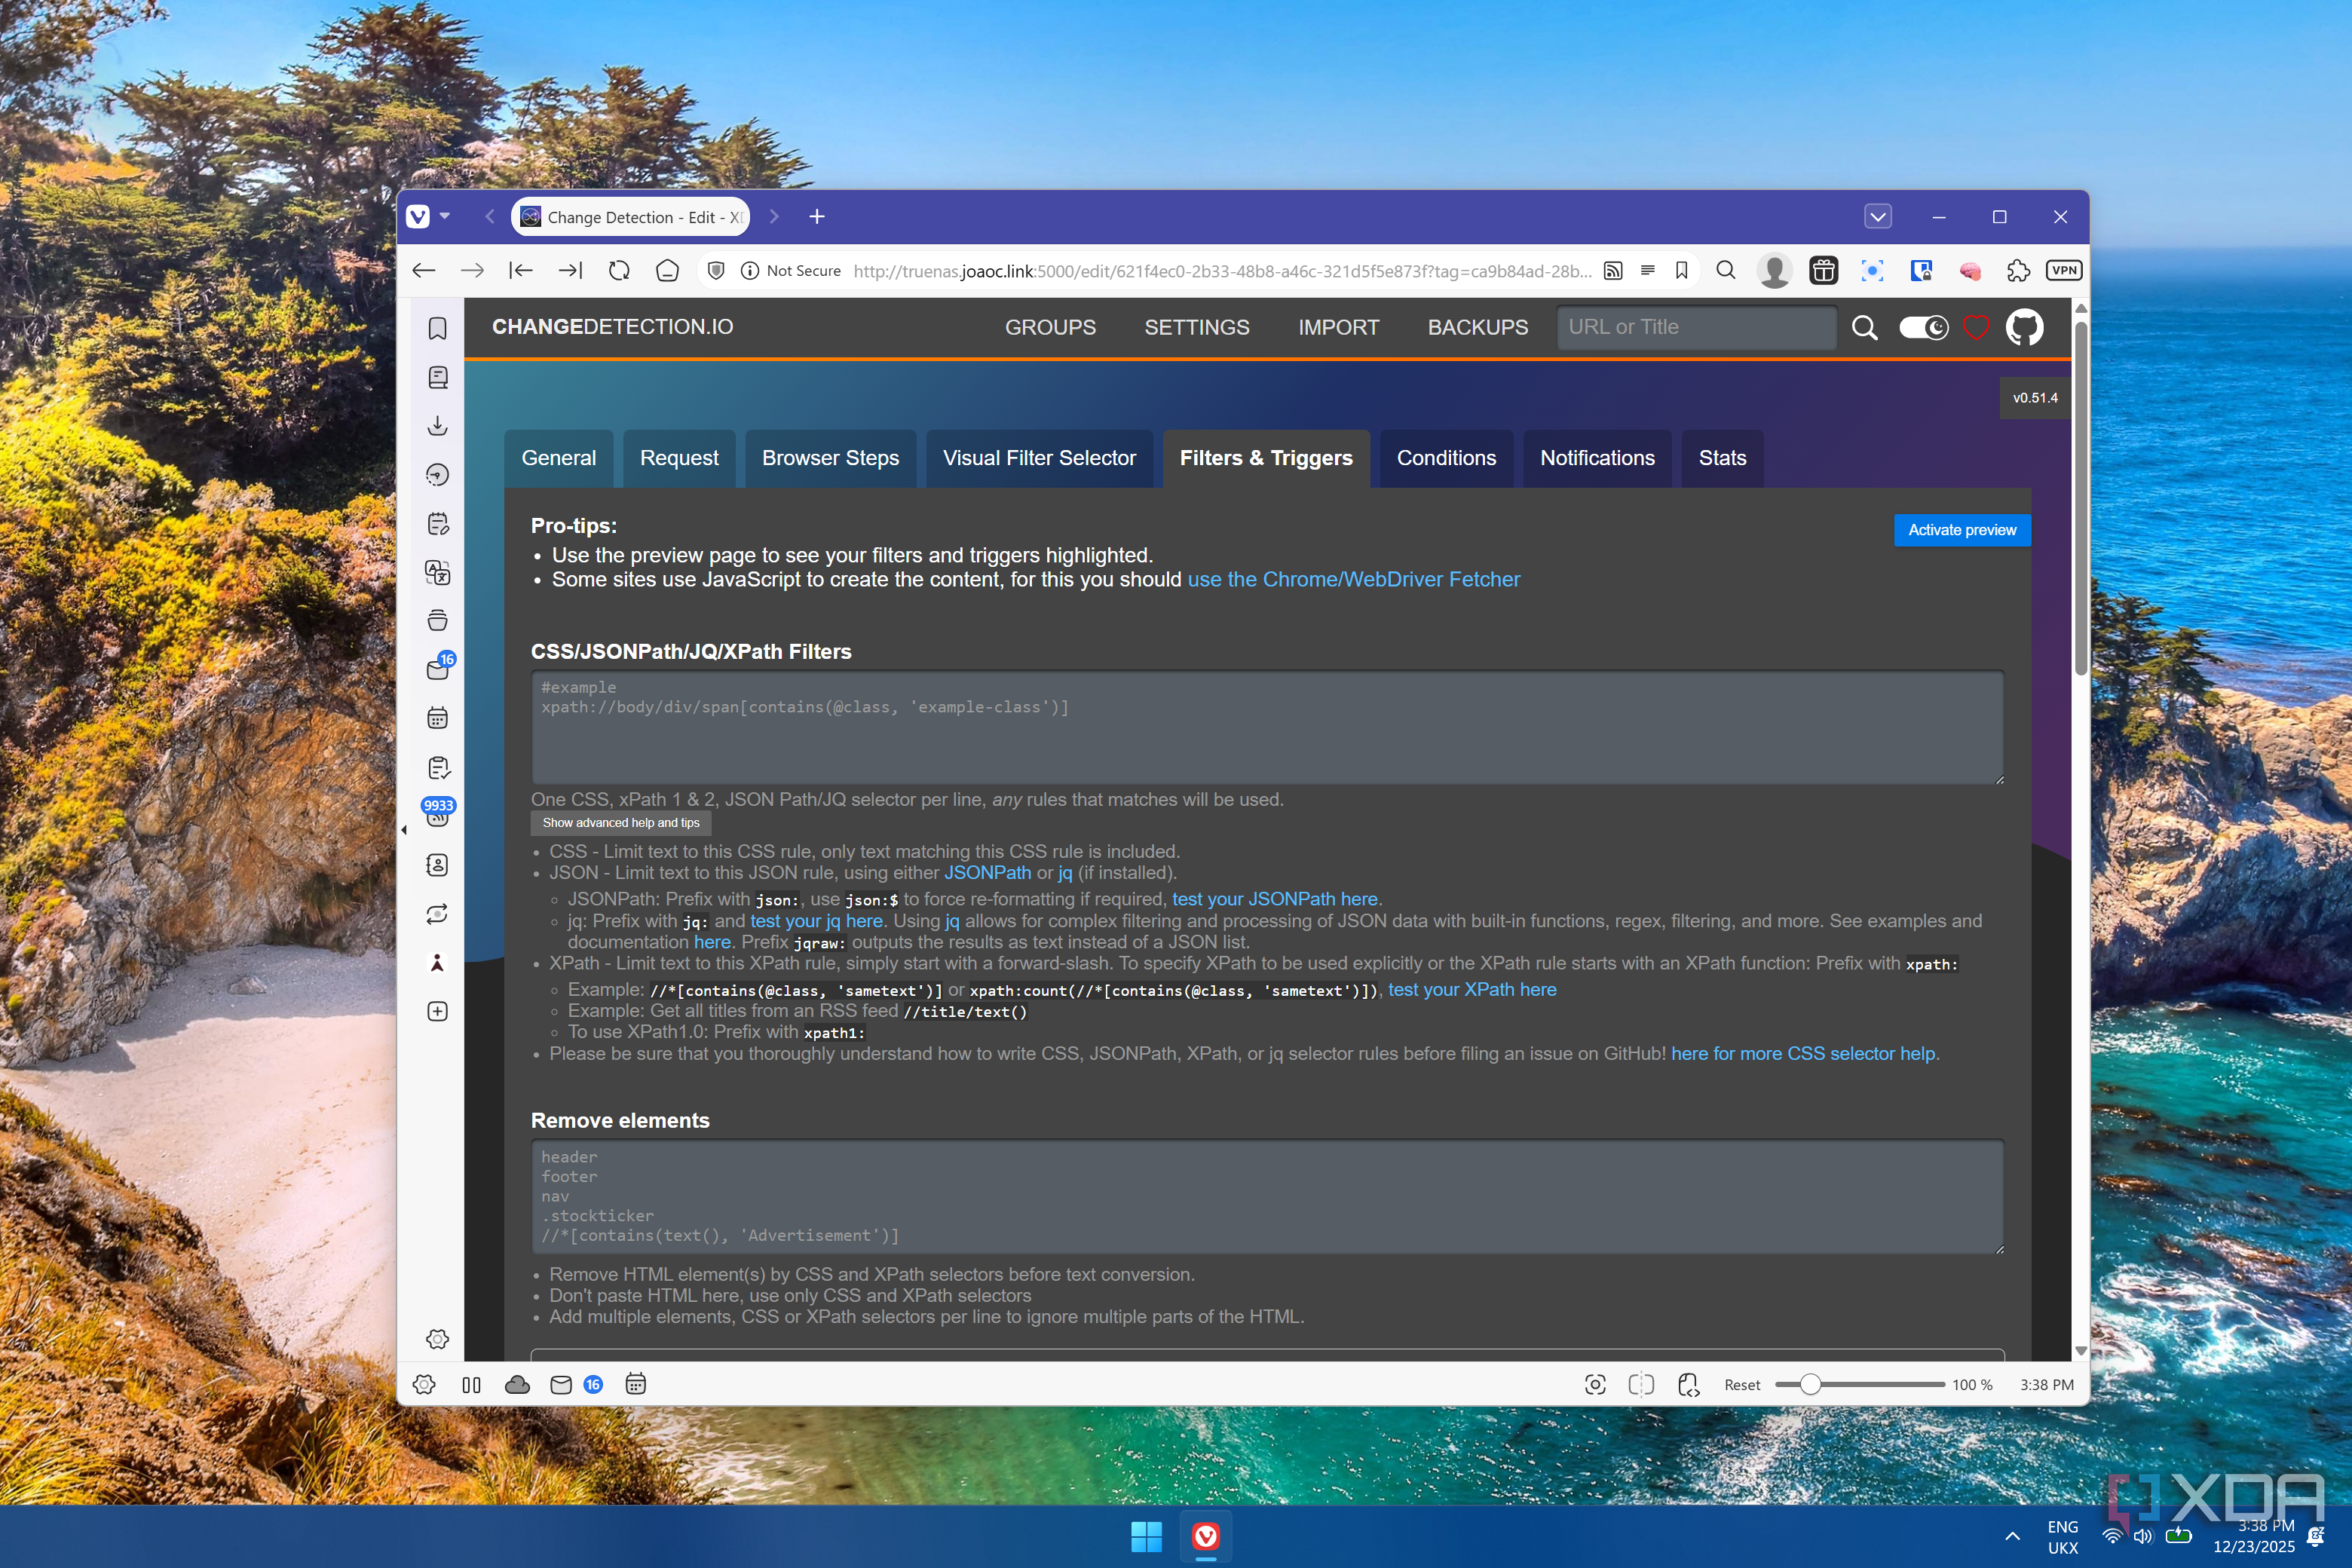Screen dimensions: 2352x1568
Task: Toggle tab tiling icon in status bar
Action: 1641,1384
